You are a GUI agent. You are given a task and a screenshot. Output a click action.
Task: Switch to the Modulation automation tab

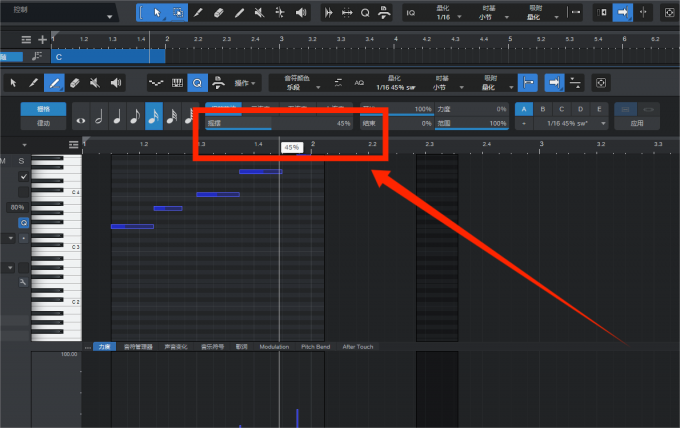(273, 347)
